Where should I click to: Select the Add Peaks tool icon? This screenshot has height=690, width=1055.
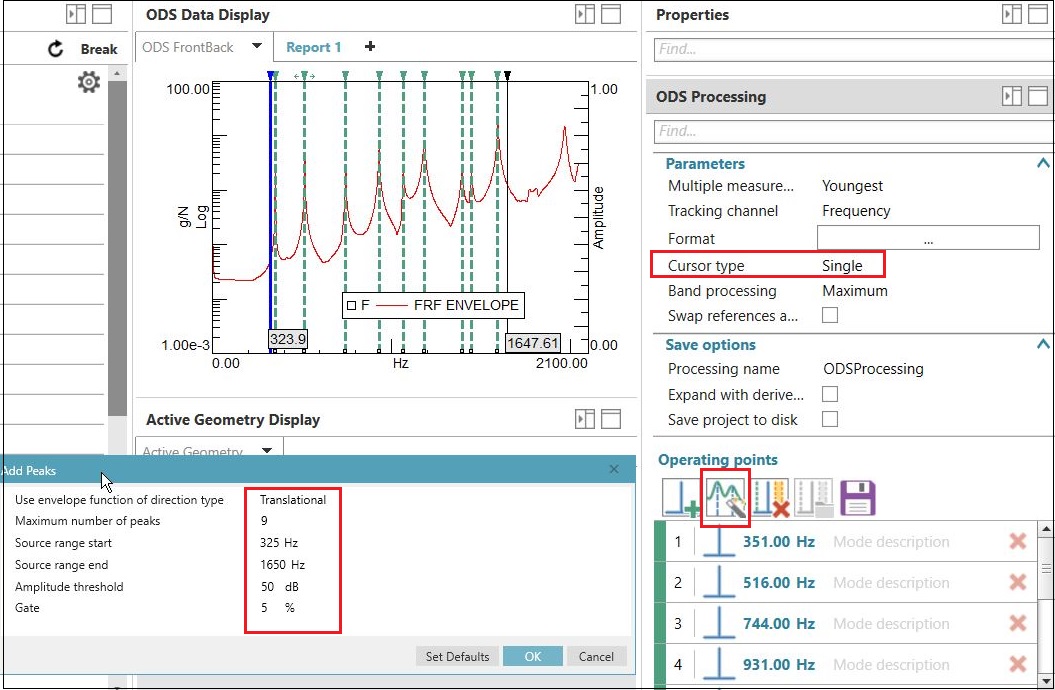725,497
